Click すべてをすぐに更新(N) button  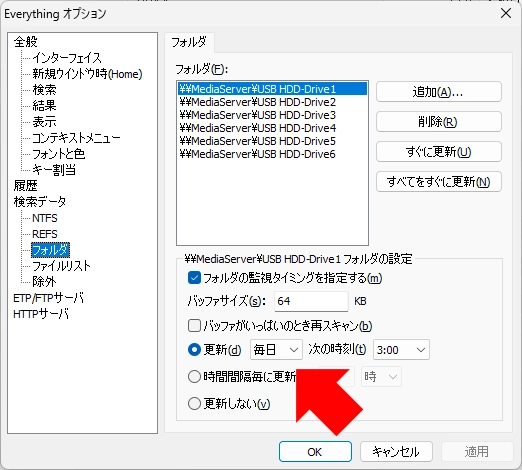point(439,182)
